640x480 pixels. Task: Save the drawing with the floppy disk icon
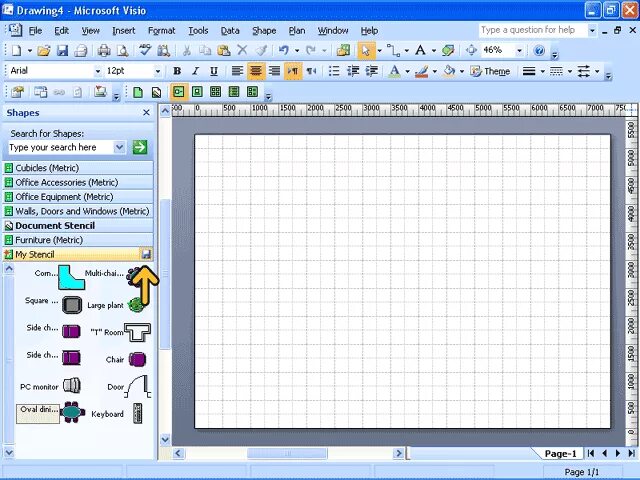tap(62, 51)
